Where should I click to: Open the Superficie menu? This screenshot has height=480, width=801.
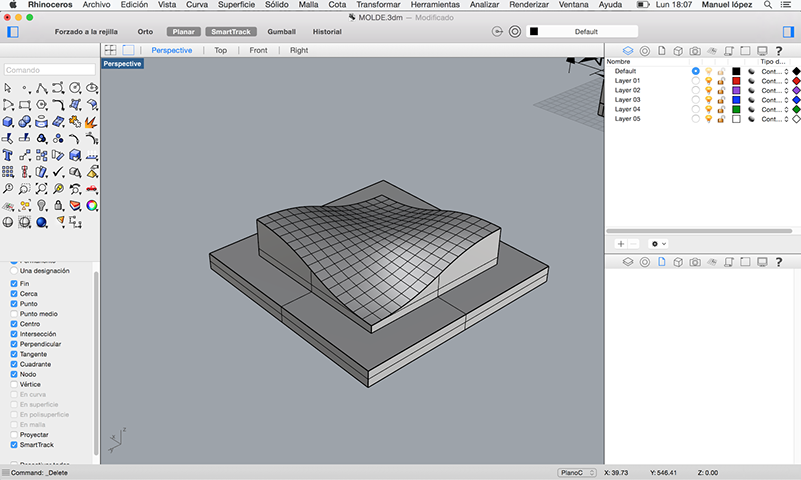(236, 5)
